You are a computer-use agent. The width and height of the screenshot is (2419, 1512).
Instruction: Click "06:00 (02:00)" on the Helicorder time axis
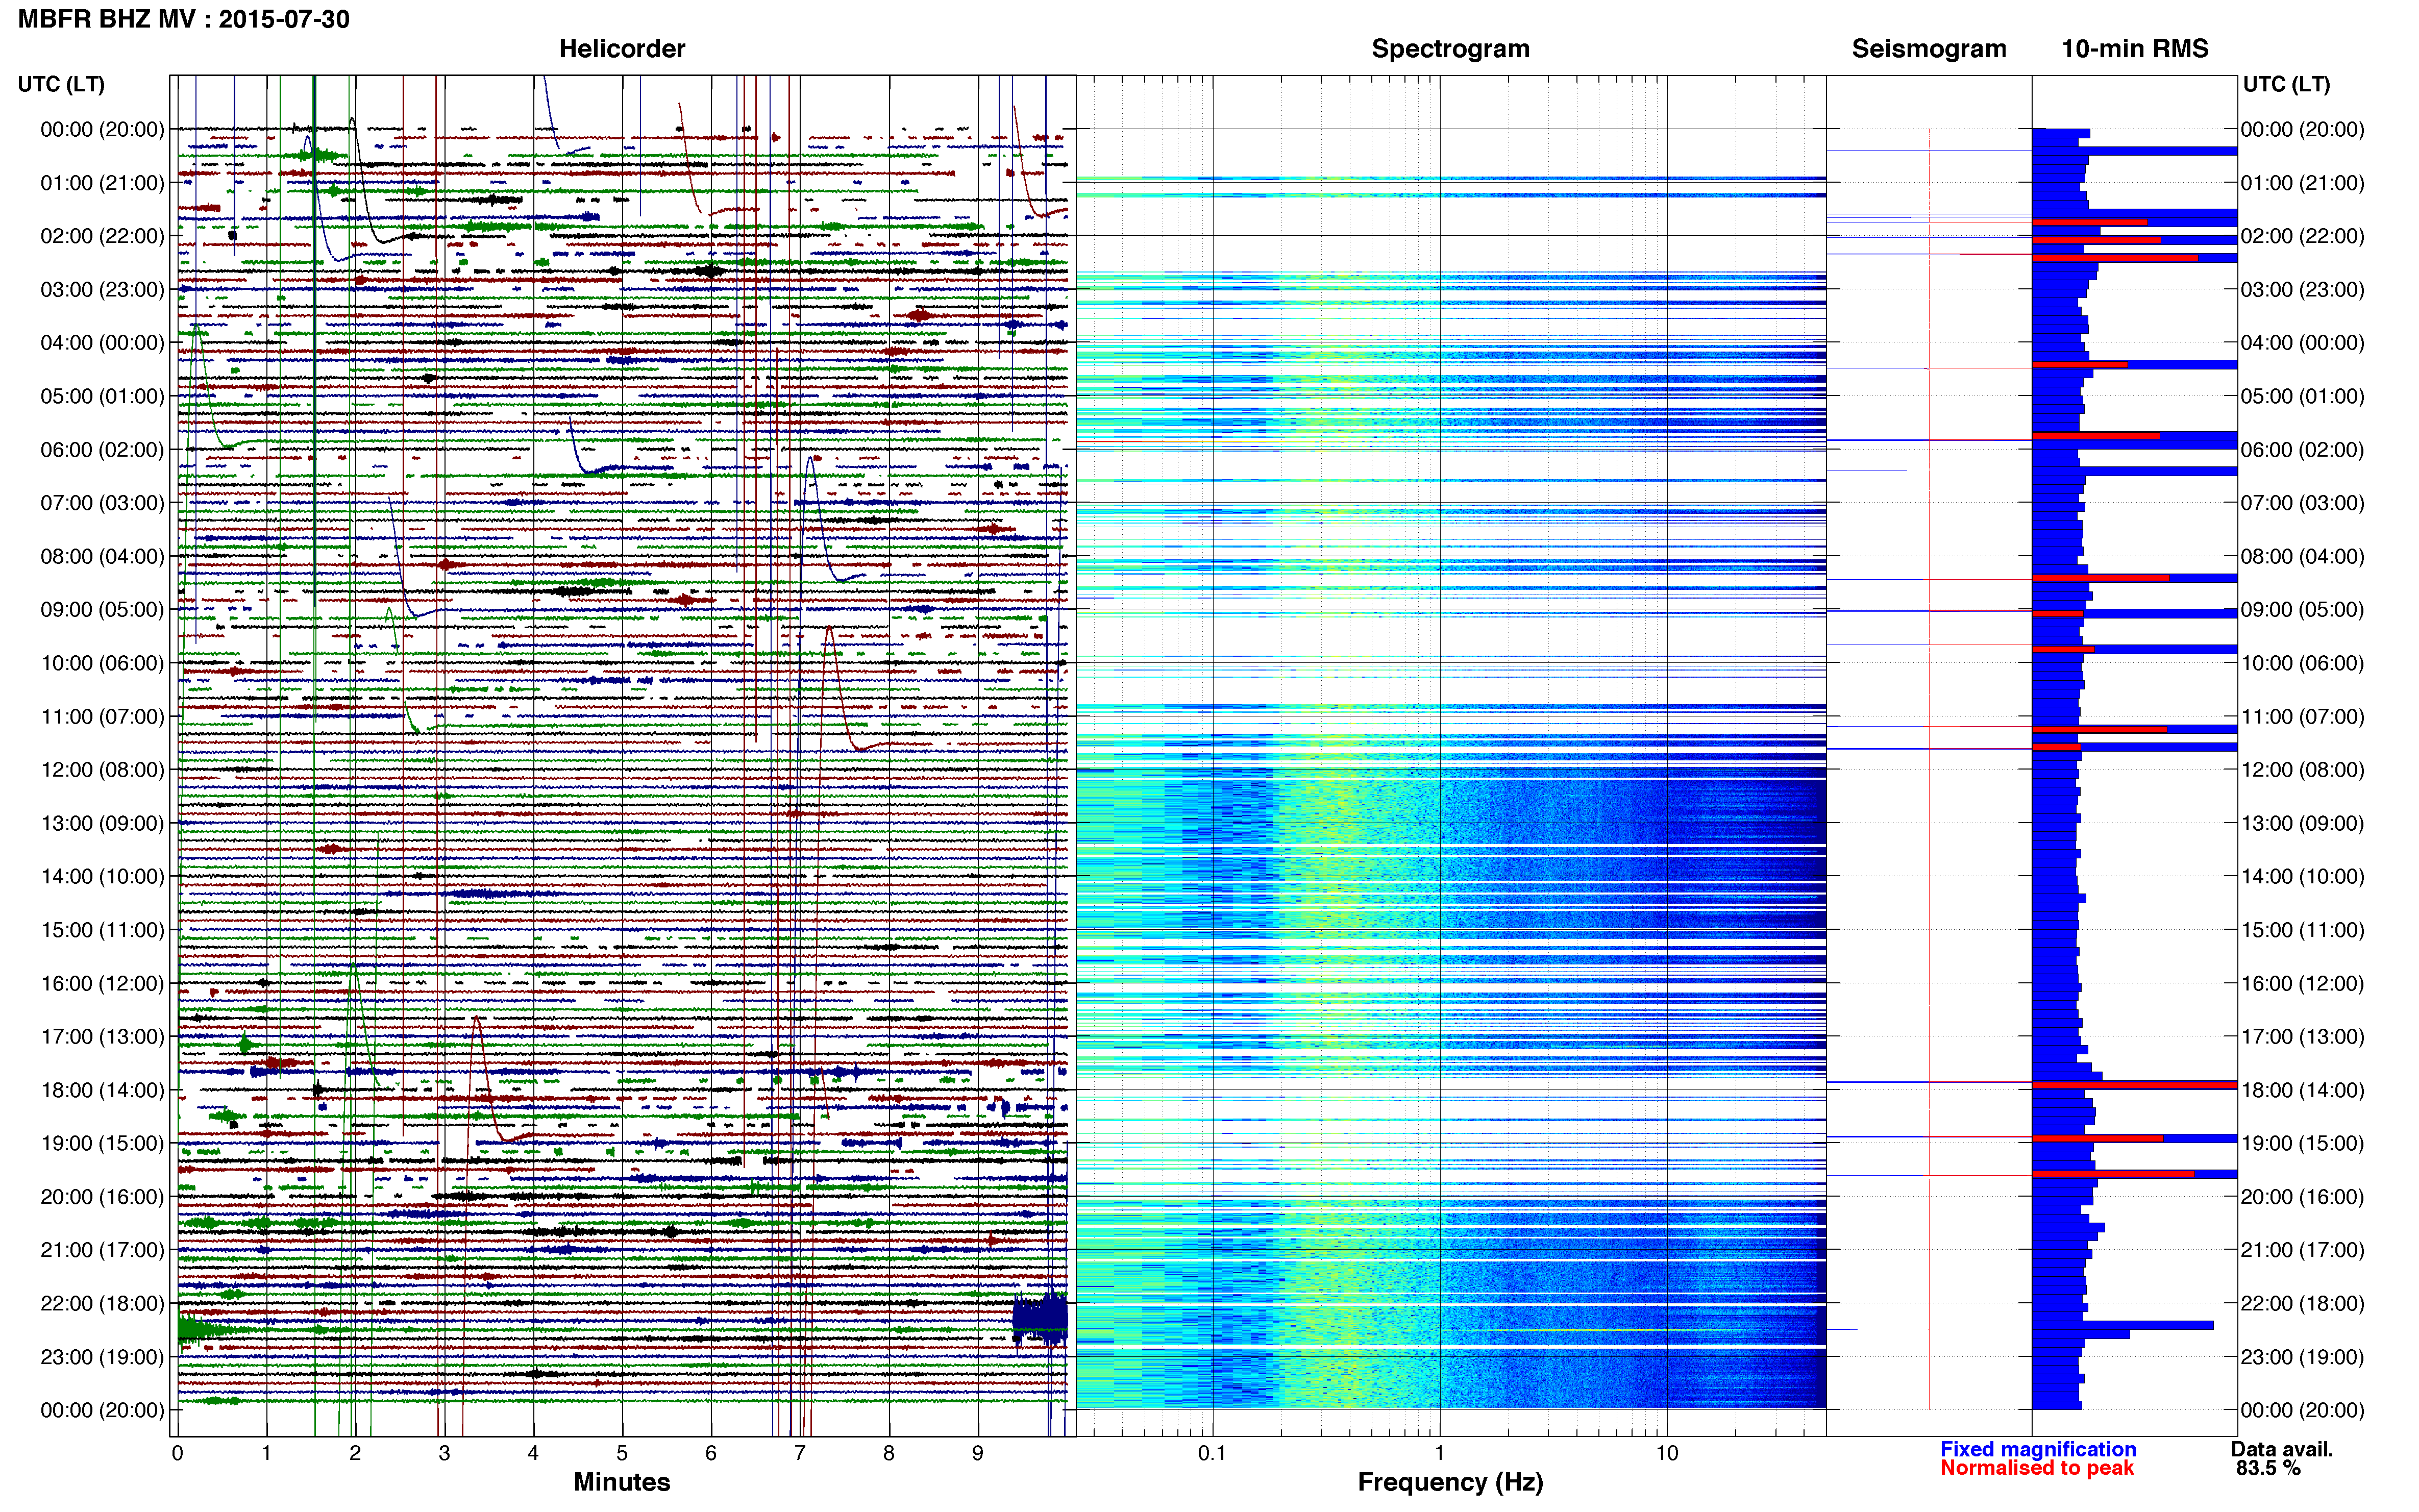pos(102,450)
